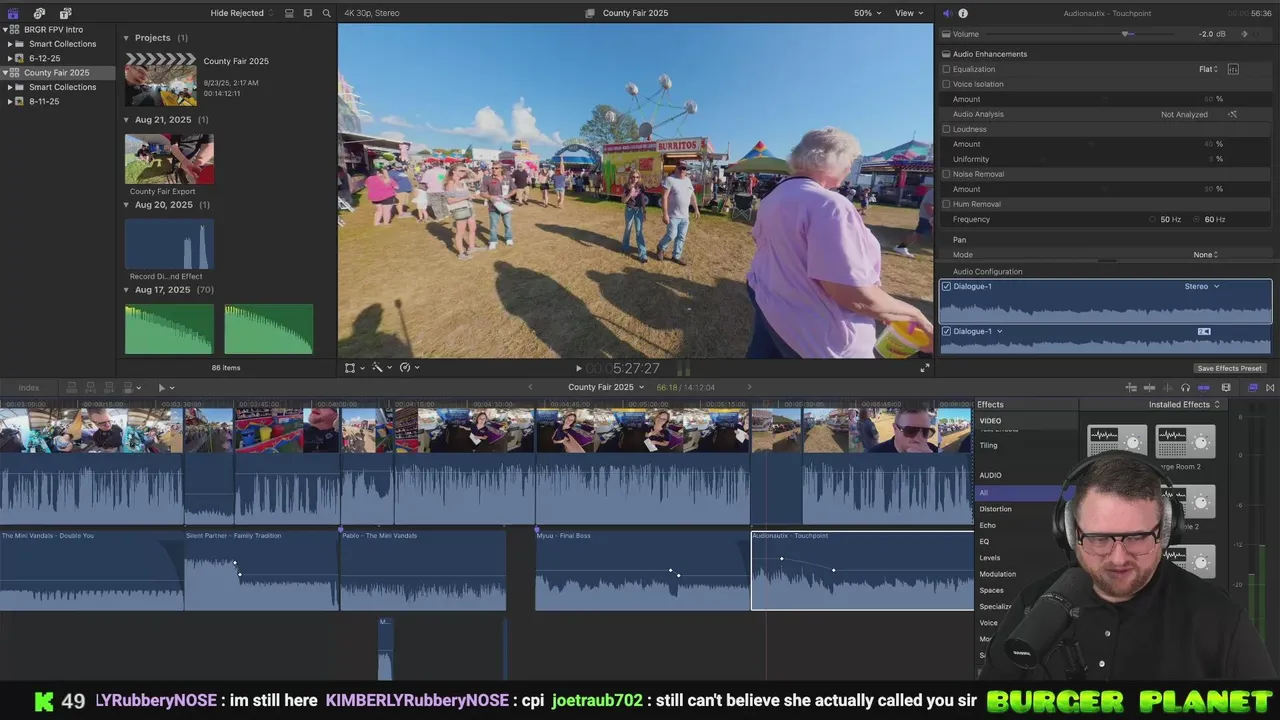Enter full screen viewer mode

pyautogui.click(x=924, y=368)
